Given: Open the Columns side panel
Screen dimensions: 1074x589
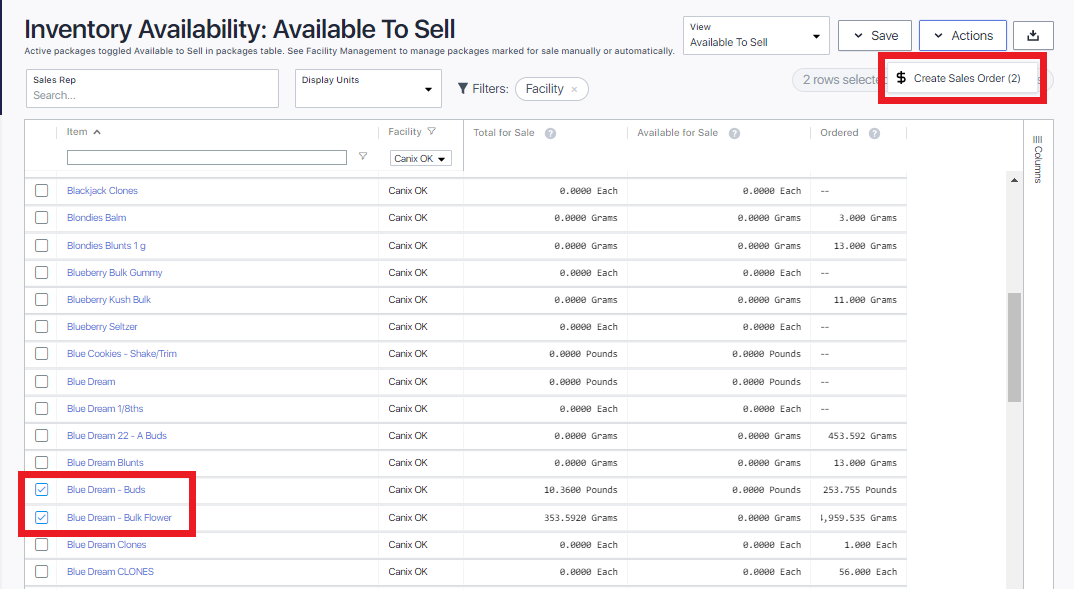Looking at the screenshot, I should 1037,158.
